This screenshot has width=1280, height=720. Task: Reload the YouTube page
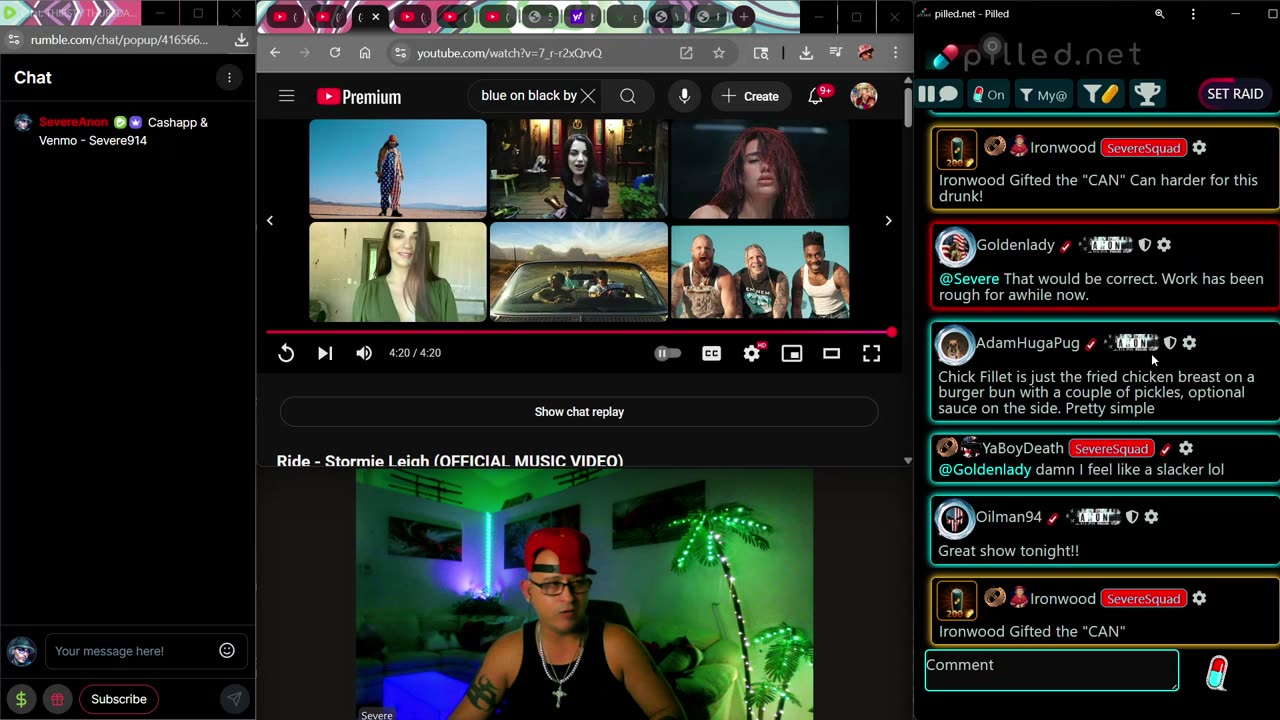tap(335, 53)
